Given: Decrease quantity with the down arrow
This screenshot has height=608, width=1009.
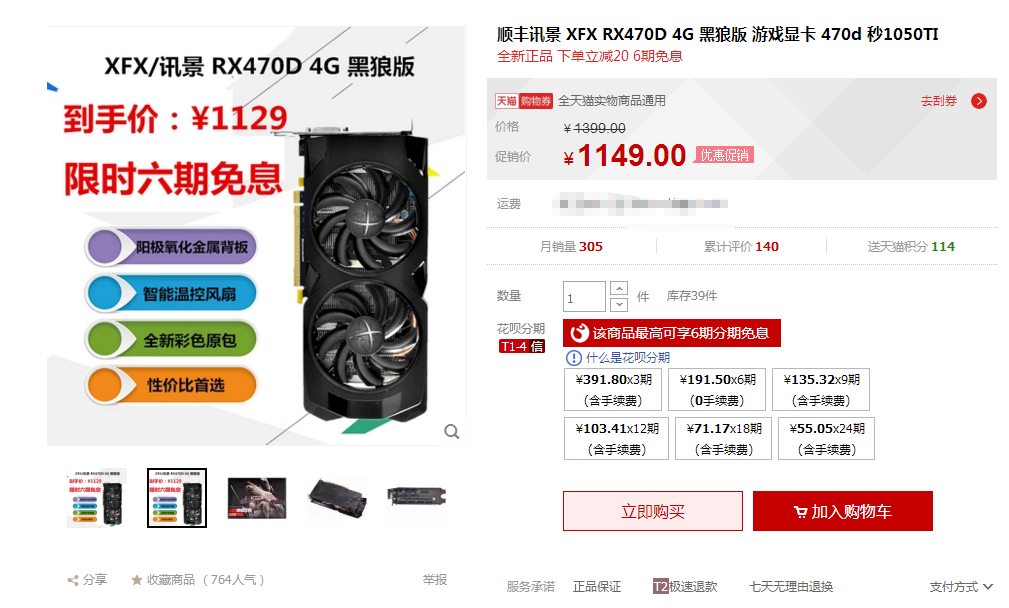Looking at the screenshot, I should [x=619, y=304].
